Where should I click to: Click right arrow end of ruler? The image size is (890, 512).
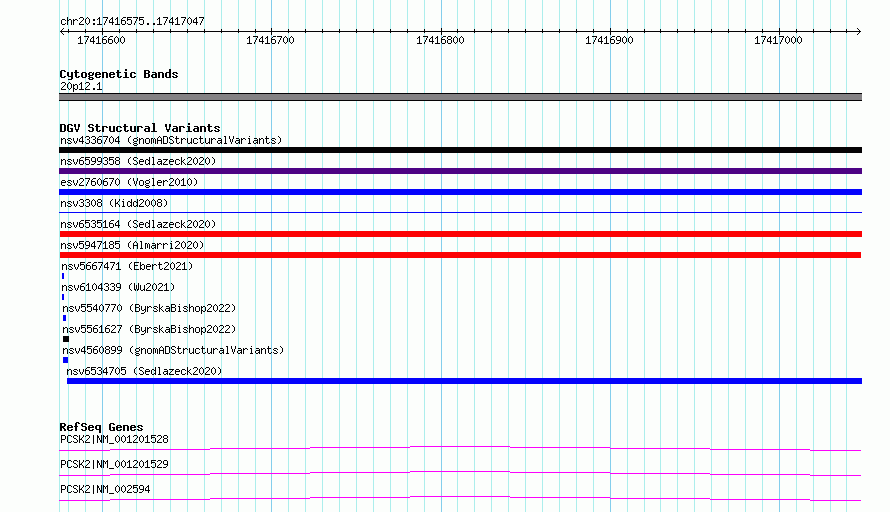[x=859, y=31]
